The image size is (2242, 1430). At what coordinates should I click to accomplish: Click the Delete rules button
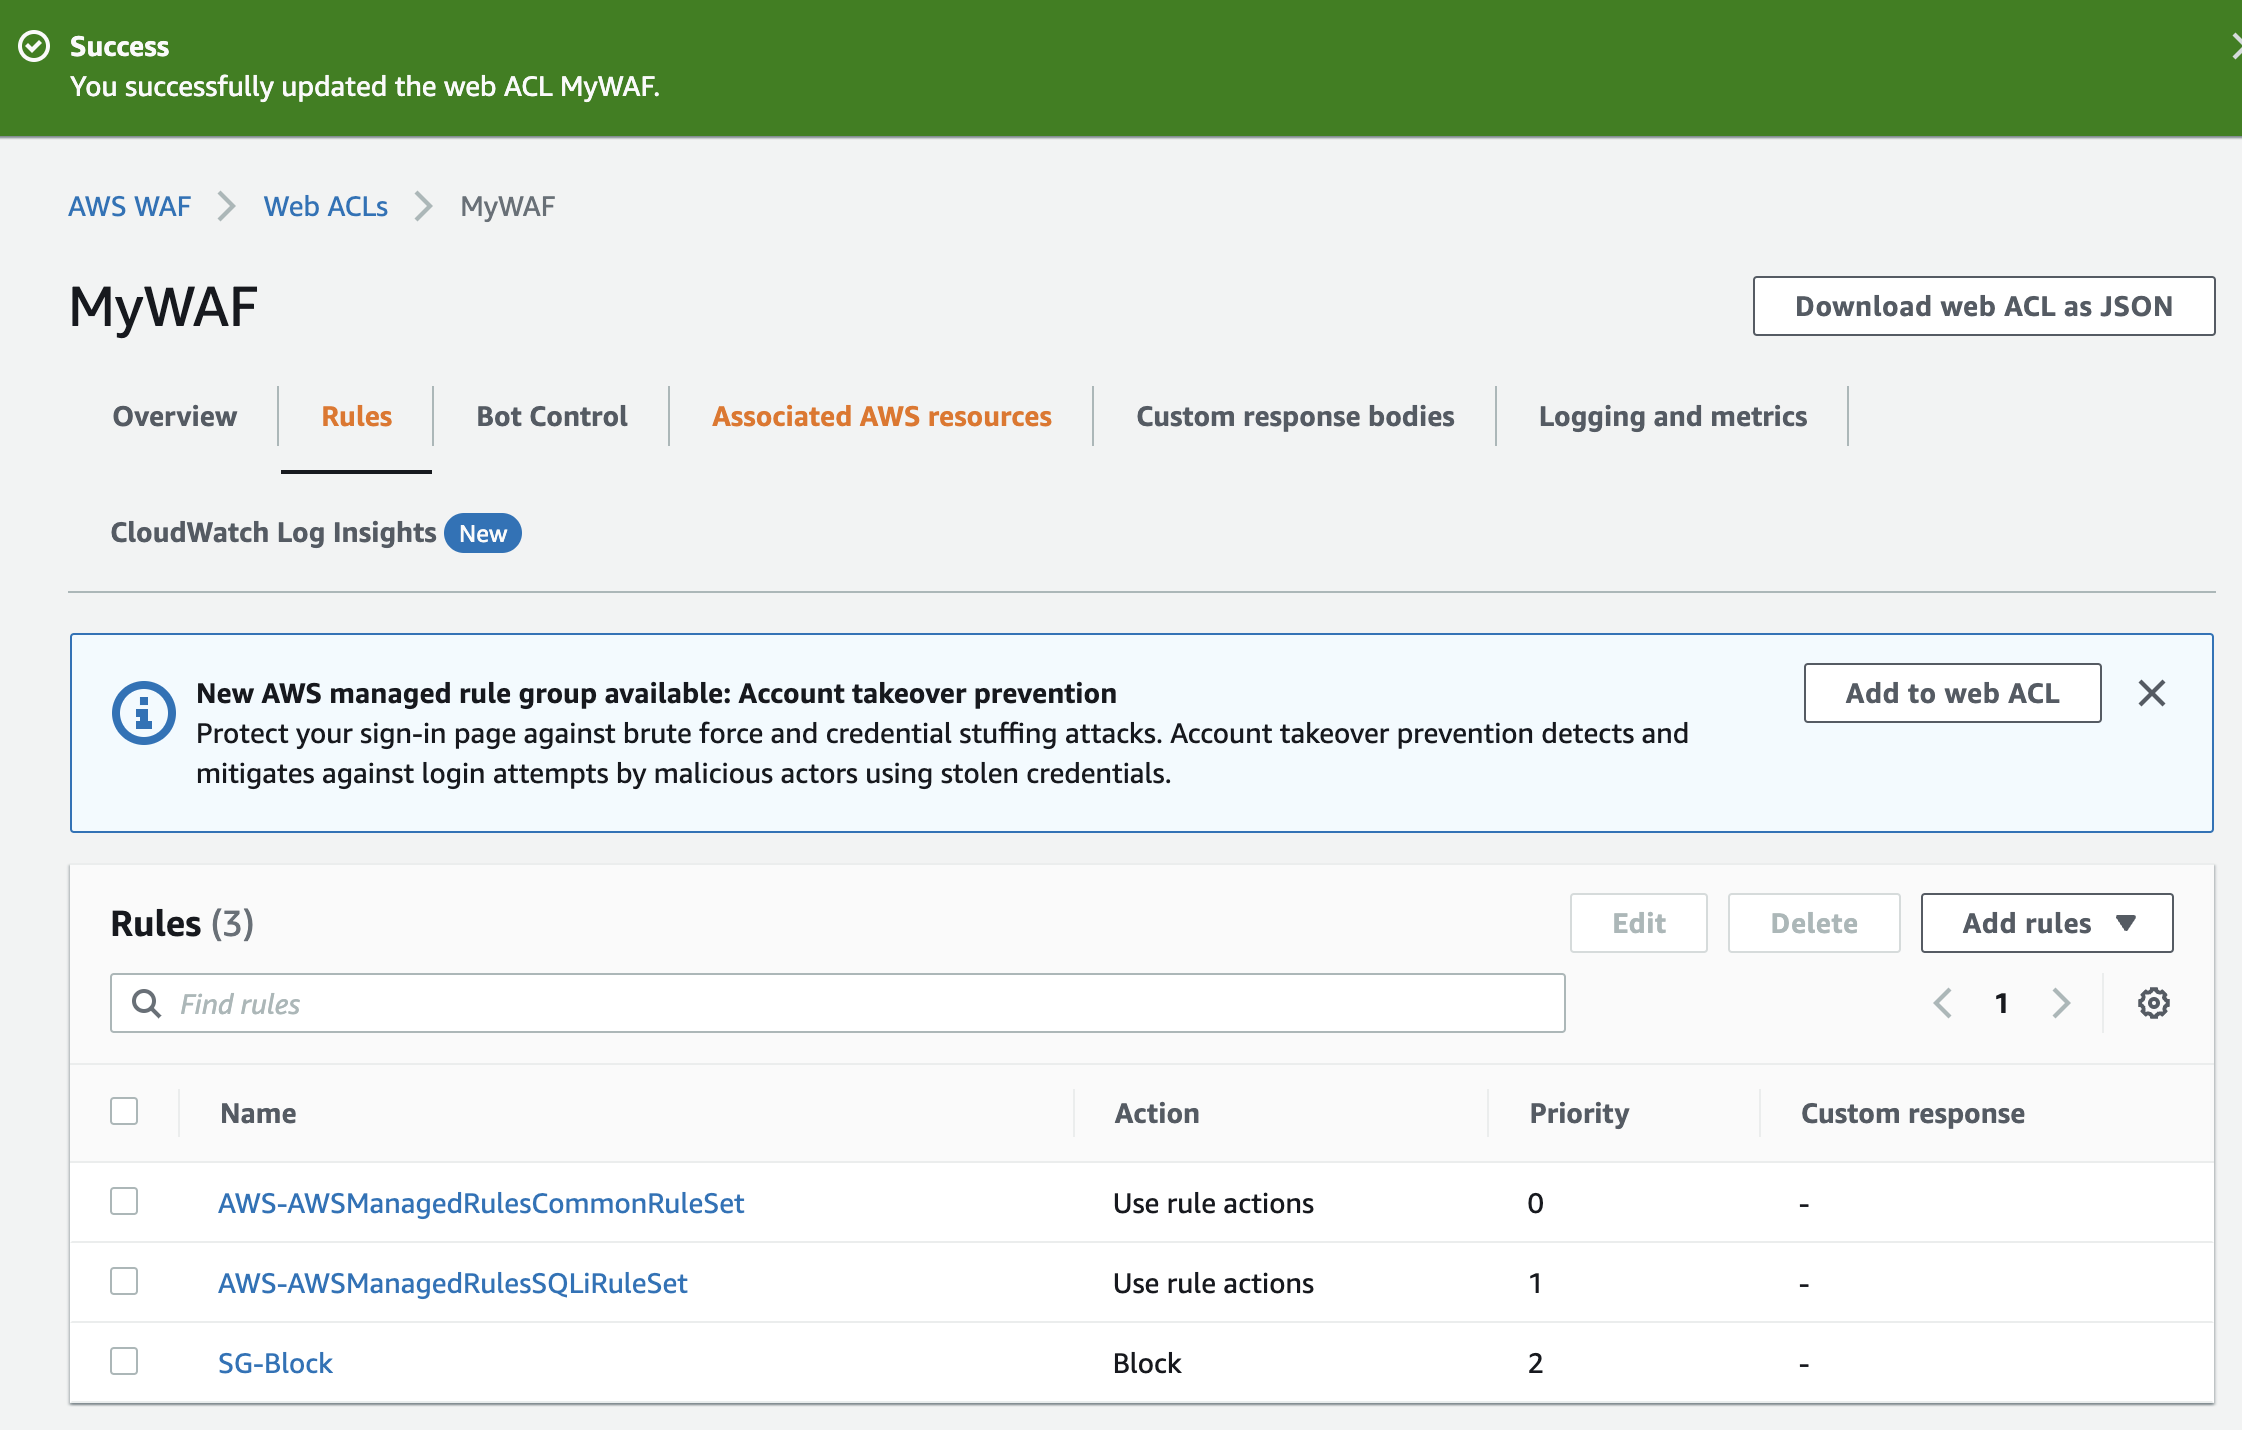tap(1814, 923)
